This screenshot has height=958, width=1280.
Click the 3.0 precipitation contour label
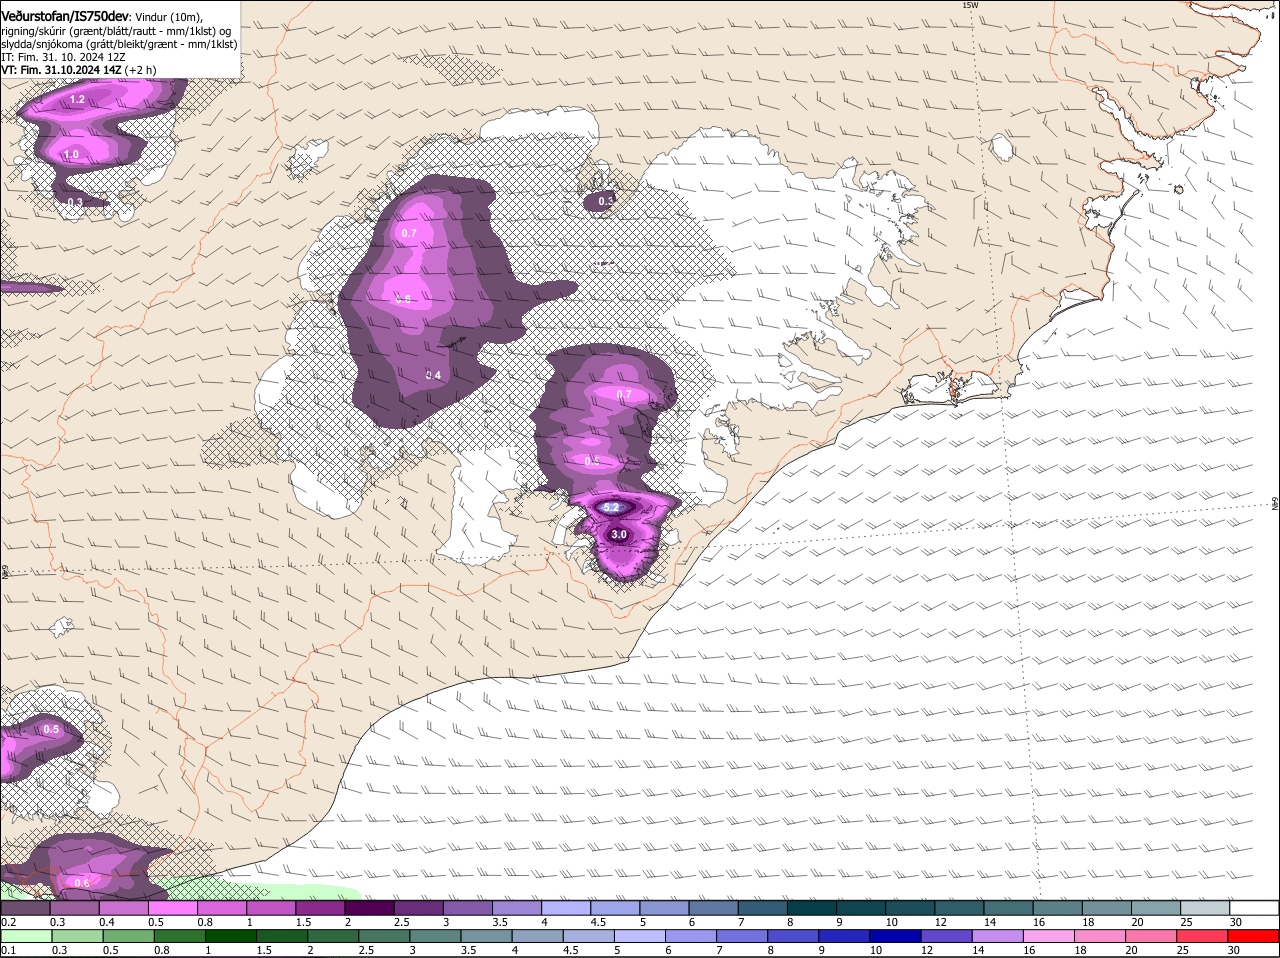619,534
